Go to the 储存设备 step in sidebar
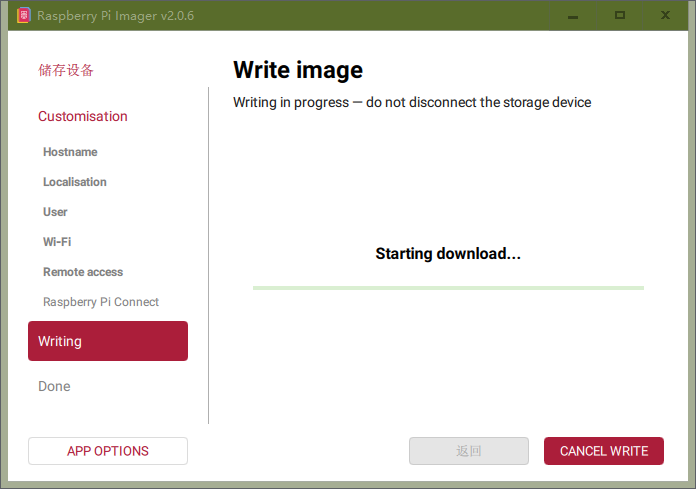The width and height of the screenshot is (696, 489). click(66, 71)
